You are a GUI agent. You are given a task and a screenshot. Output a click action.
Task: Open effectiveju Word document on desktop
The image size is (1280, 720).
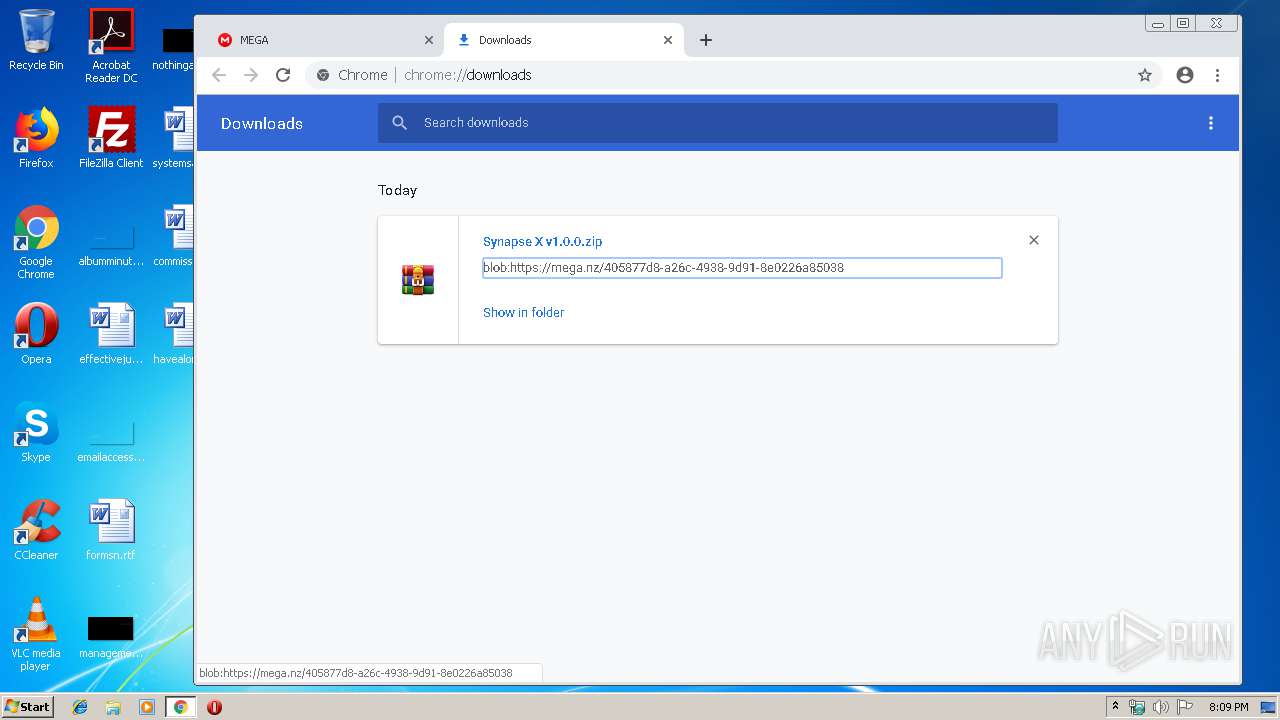click(x=111, y=334)
